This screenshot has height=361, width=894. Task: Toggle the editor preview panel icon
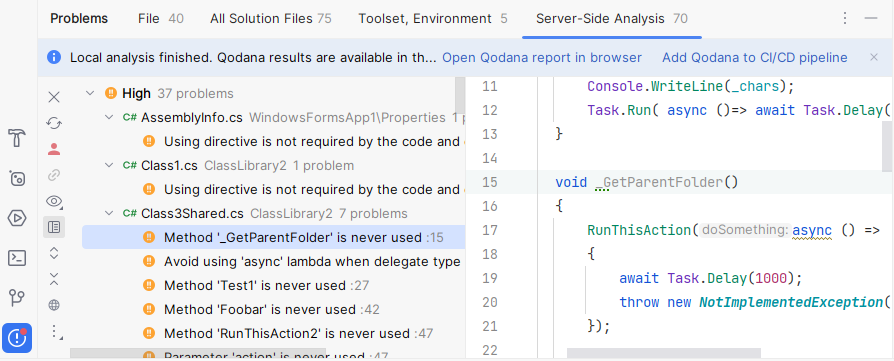pos(54,227)
